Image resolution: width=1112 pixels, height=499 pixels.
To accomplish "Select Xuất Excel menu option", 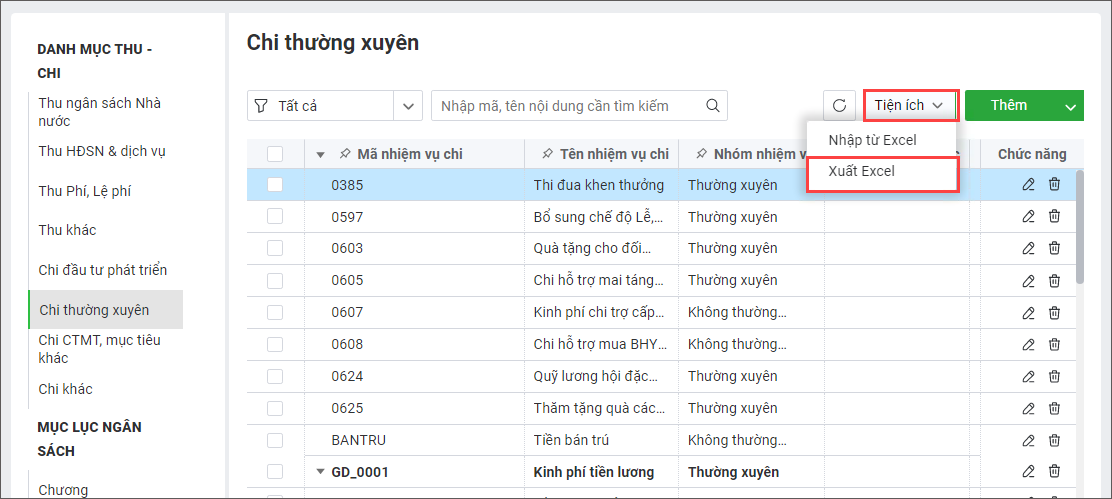I will [x=883, y=172].
